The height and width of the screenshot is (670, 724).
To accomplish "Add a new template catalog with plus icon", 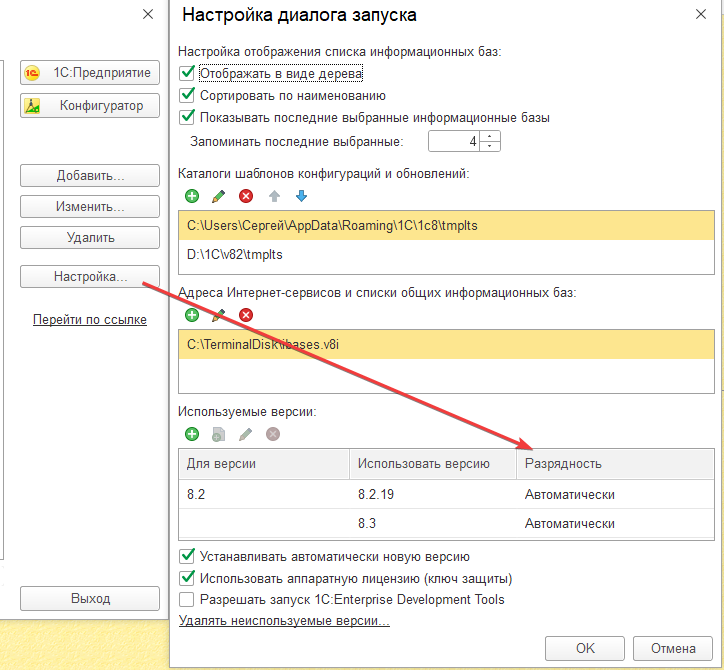I will click(192, 196).
